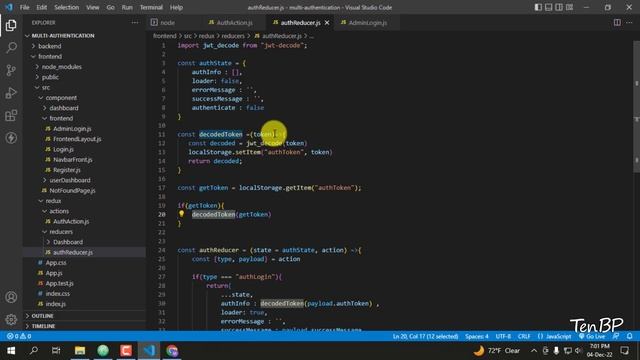Open index.css file
The width and height of the screenshot is (640, 360).
(58, 293)
